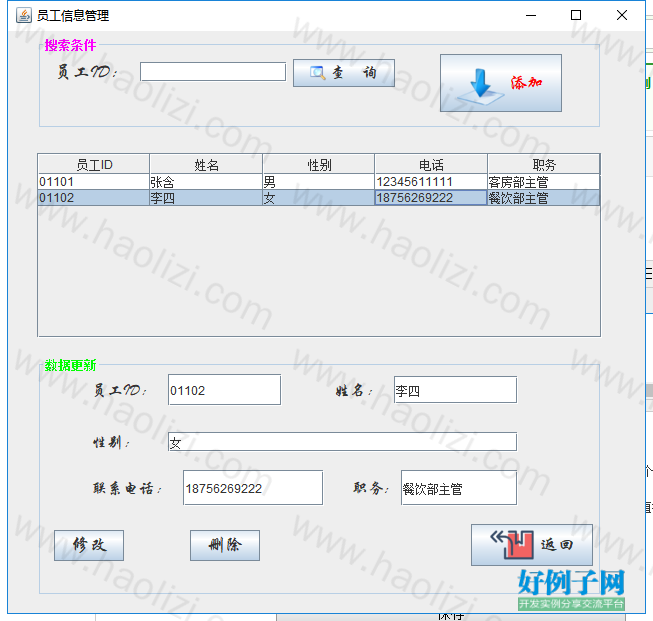Click the magnifier icon on the 查询 button
The width and height of the screenshot is (653, 621).
317,73
